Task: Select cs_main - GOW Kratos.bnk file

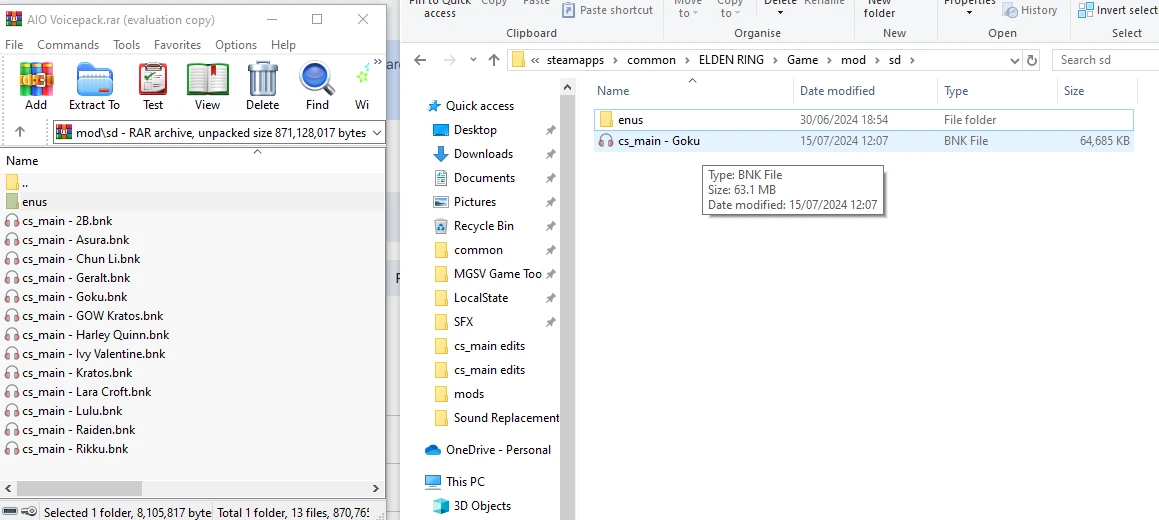Action: click(x=84, y=315)
